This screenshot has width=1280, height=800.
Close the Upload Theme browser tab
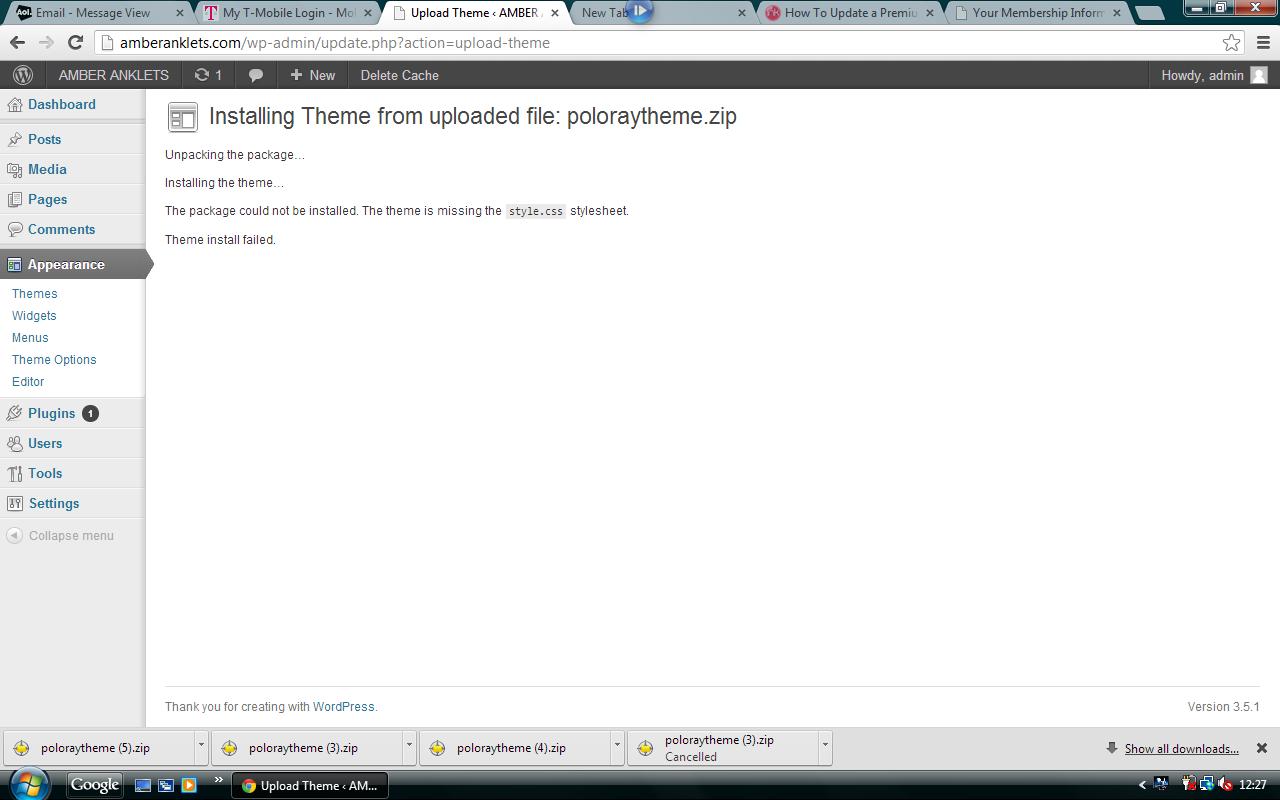555,13
